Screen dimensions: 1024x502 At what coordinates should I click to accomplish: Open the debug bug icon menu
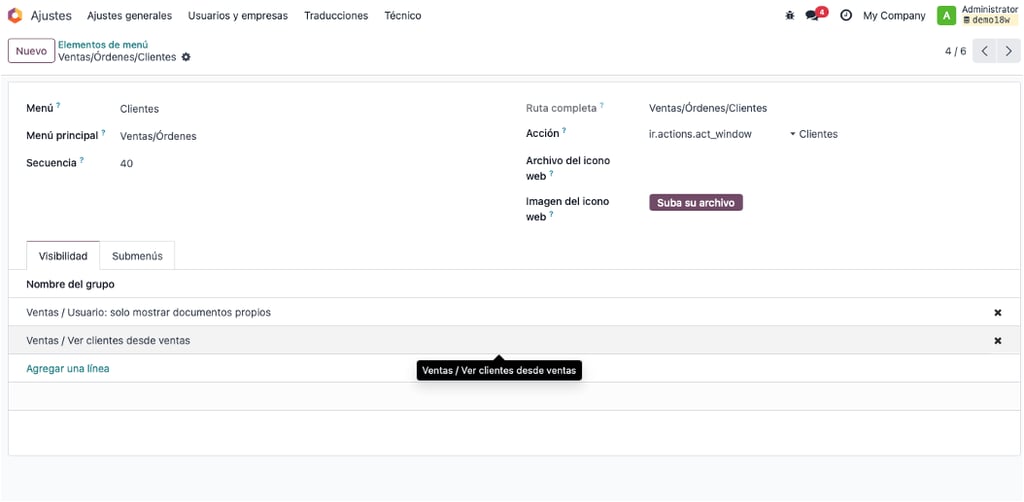(790, 15)
